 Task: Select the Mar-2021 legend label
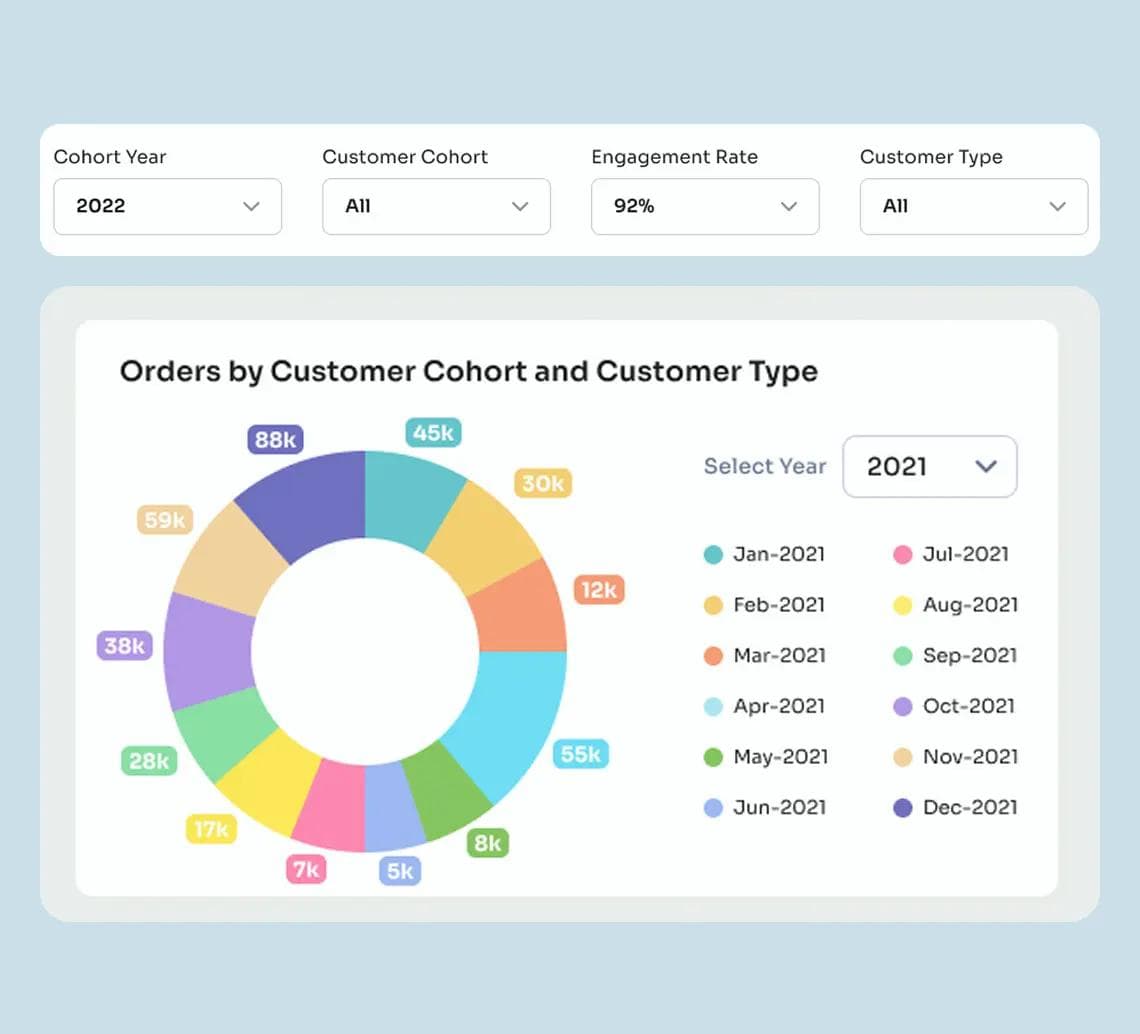coord(779,655)
